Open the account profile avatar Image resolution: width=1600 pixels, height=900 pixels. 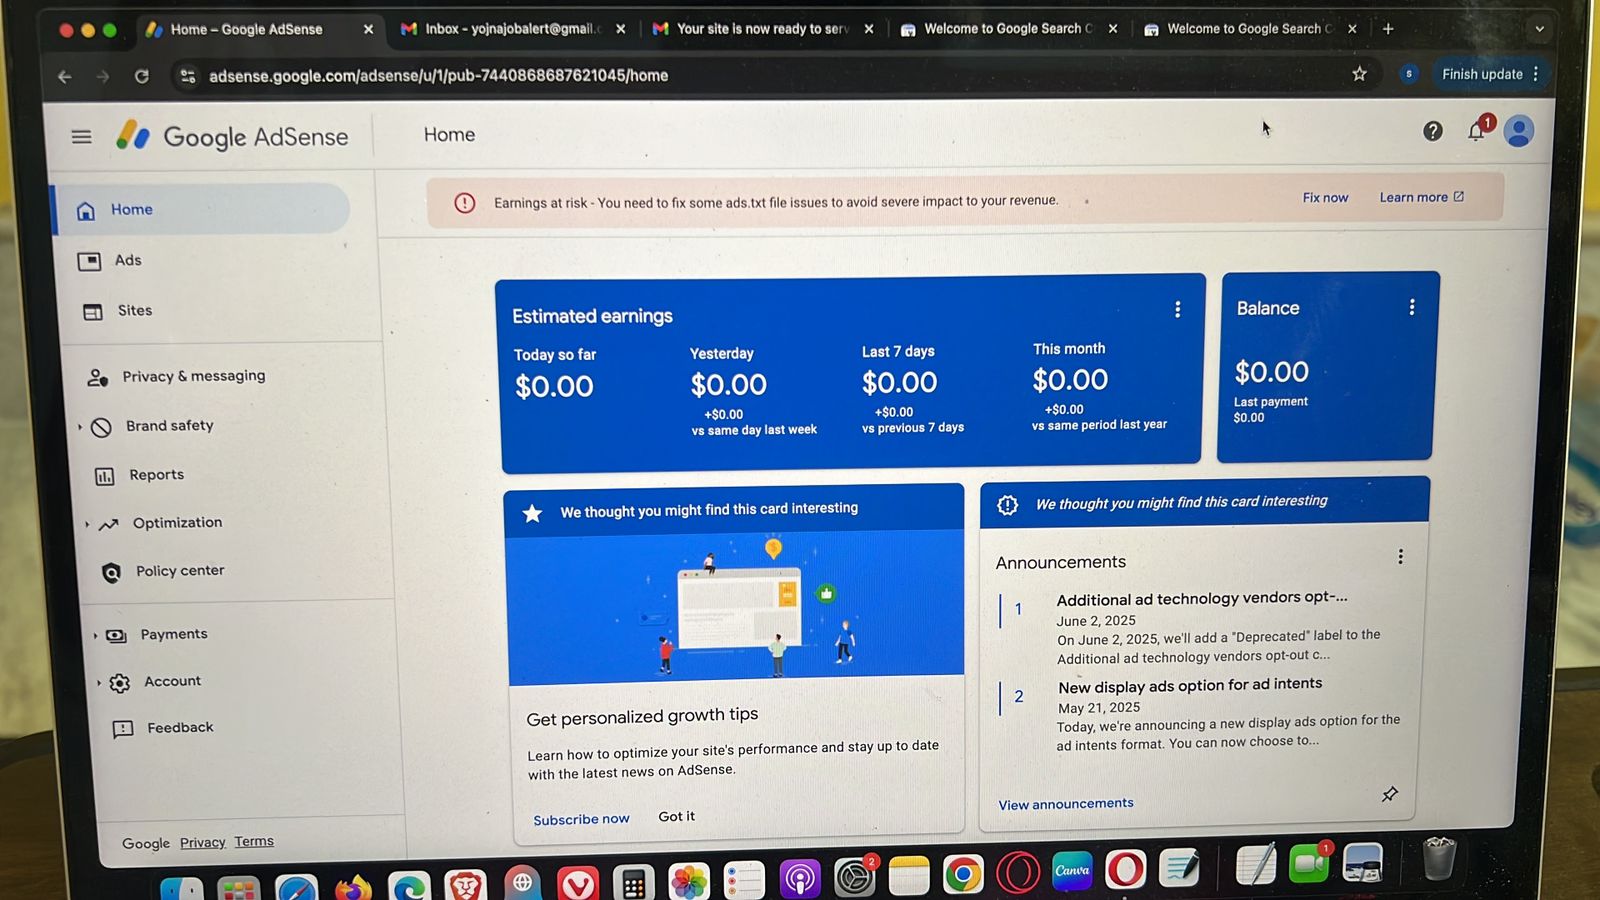click(x=1519, y=131)
